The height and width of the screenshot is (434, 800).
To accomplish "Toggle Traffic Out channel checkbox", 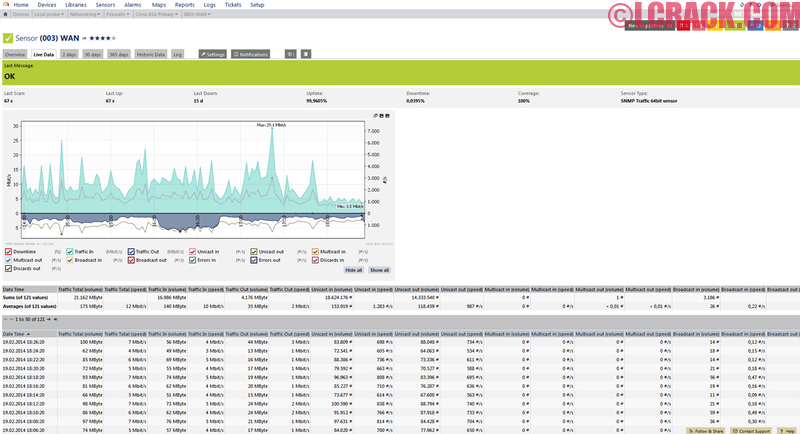I will [131, 252].
